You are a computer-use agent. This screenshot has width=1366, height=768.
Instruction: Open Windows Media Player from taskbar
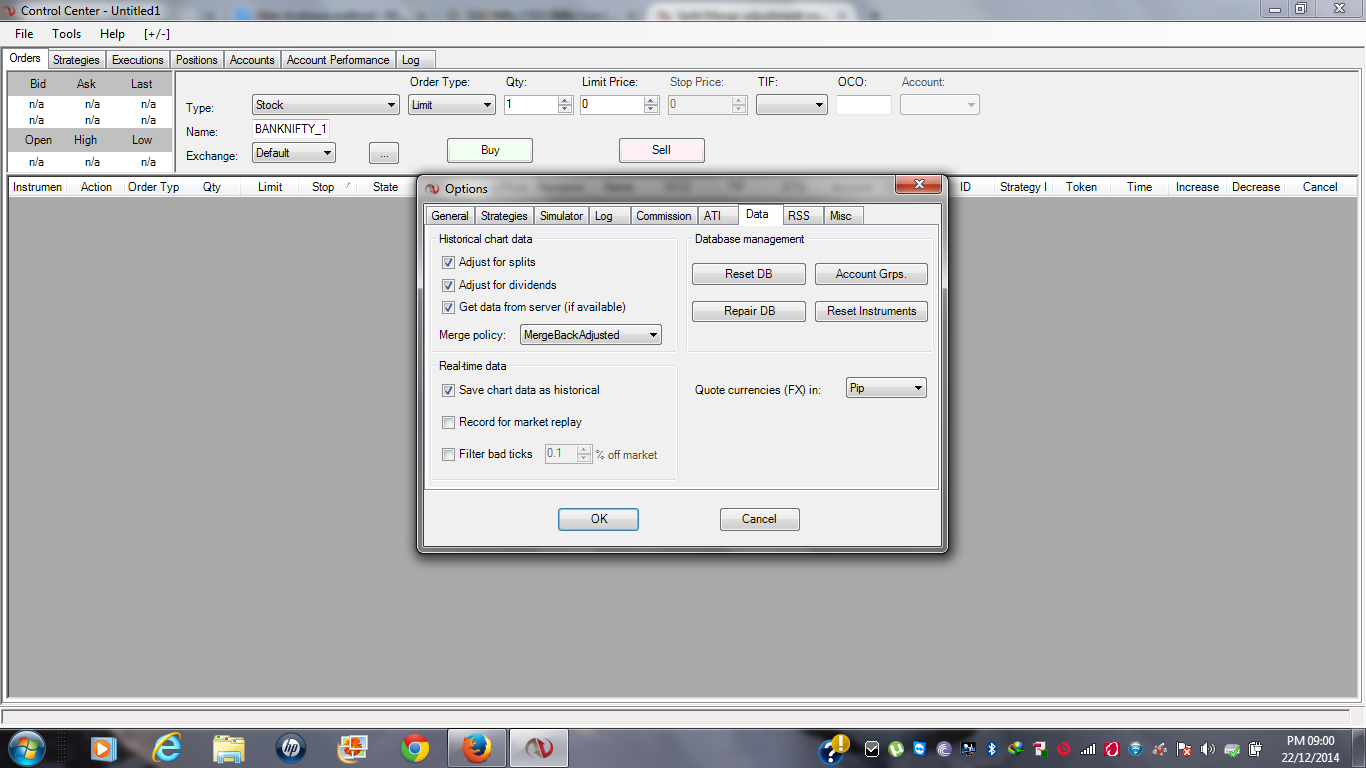103,748
